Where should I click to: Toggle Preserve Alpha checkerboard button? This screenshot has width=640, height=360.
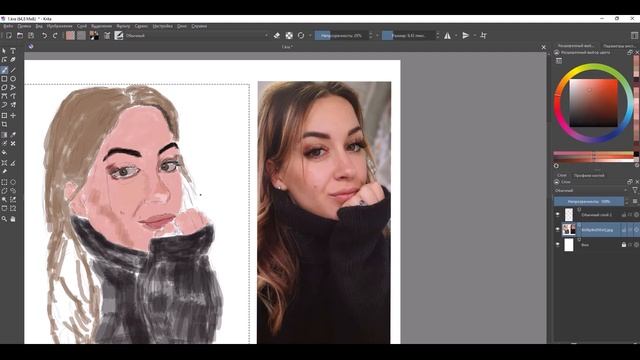(289, 36)
